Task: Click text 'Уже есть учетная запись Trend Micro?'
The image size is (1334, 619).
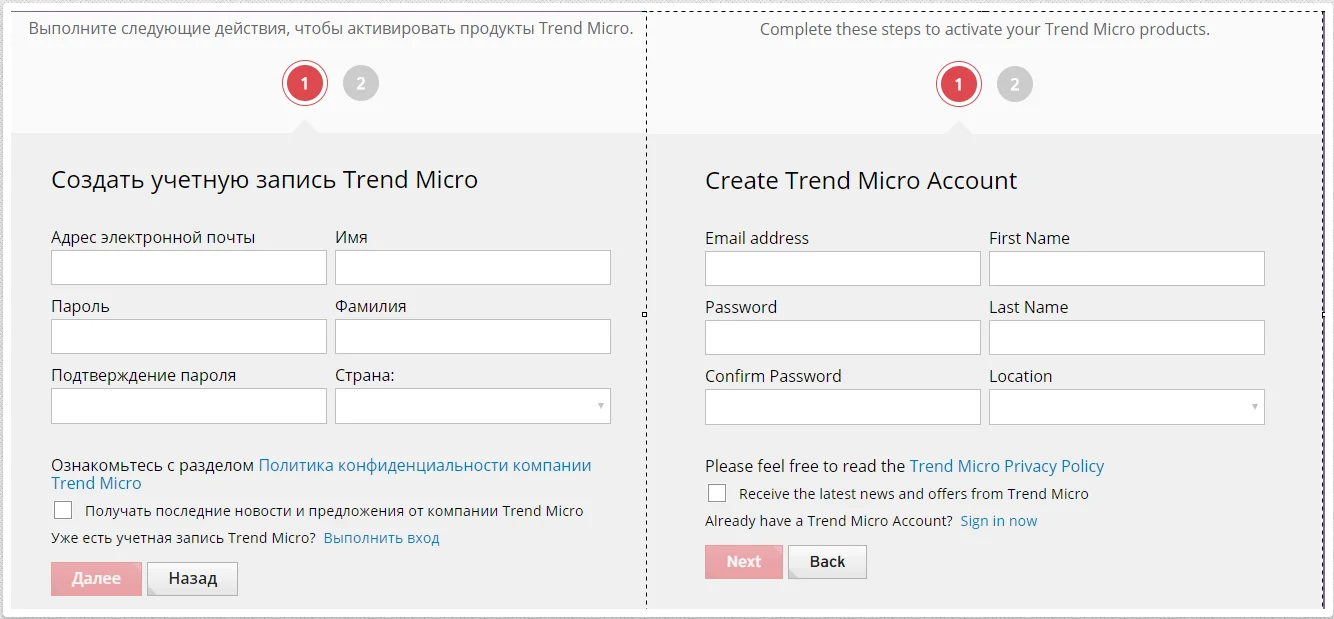Action: [184, 538]
